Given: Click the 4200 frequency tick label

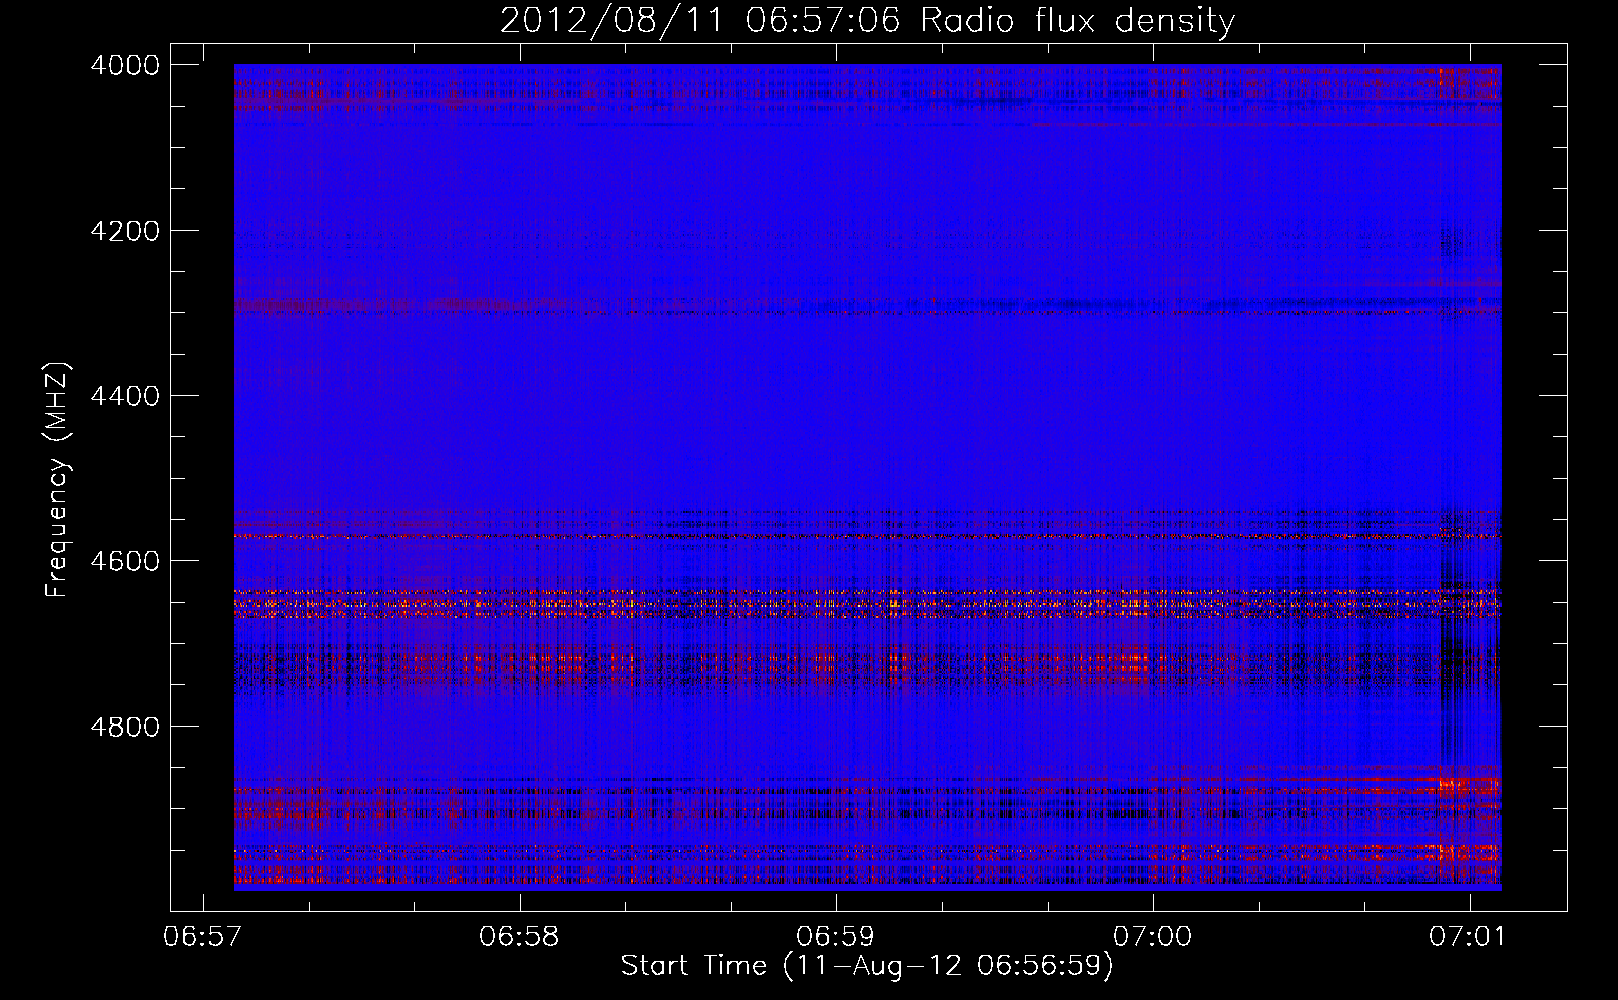Looking at the screenshot, I should 125,231.
